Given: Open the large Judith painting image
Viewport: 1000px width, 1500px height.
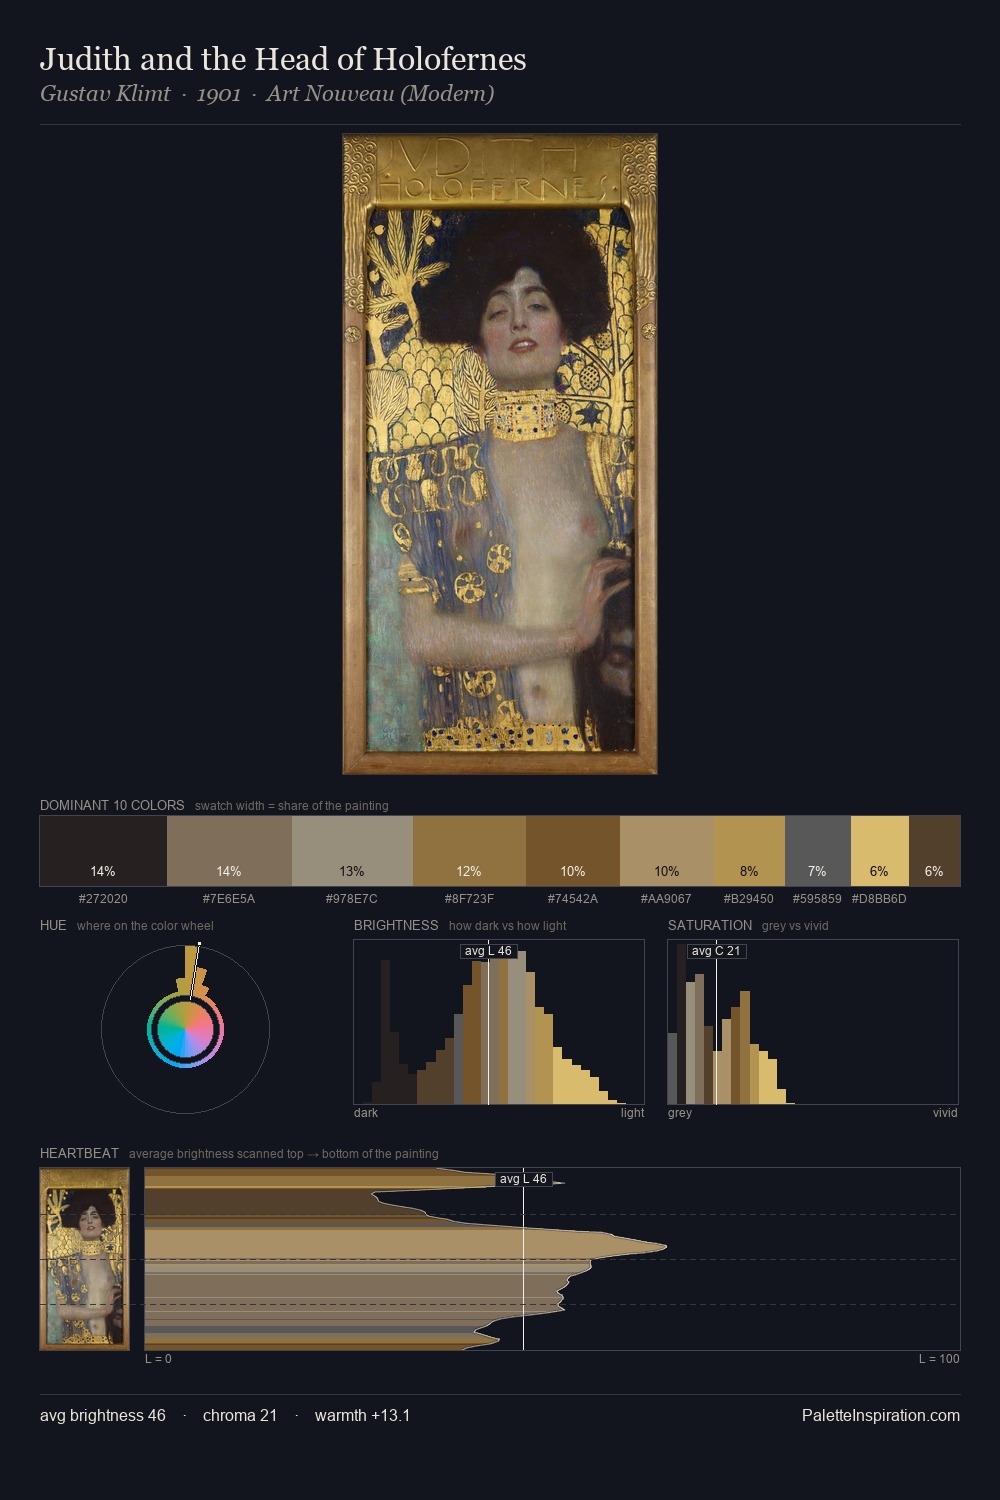Looking at the screenshot, I should (500, 454).
